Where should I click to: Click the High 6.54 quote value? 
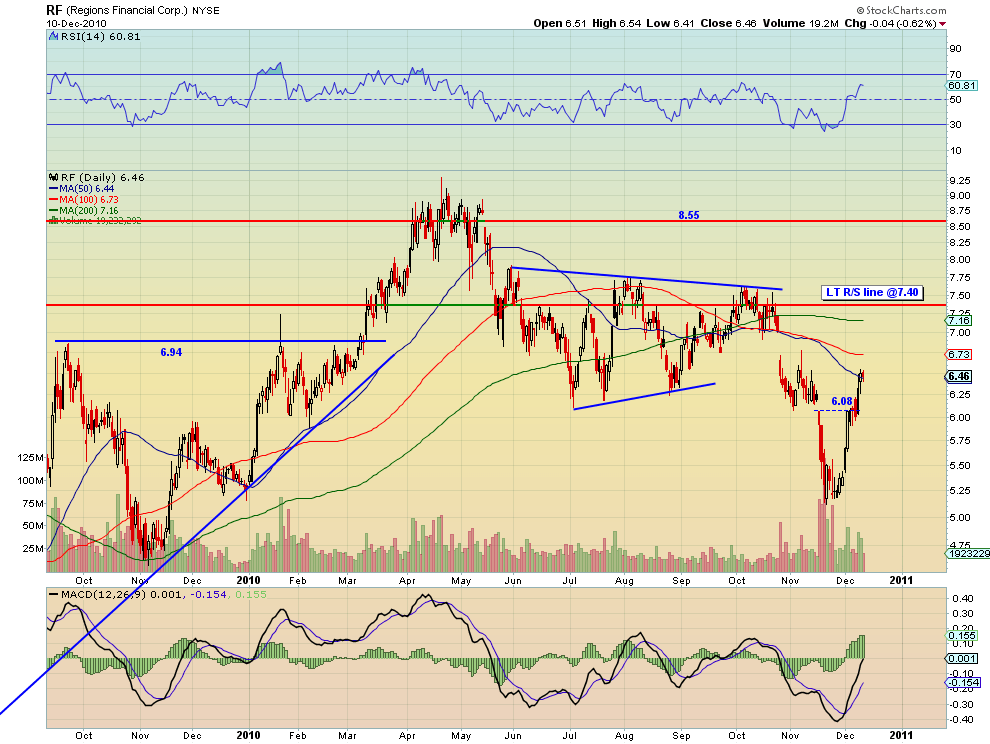pyautogui.click(x=617, y=23)
